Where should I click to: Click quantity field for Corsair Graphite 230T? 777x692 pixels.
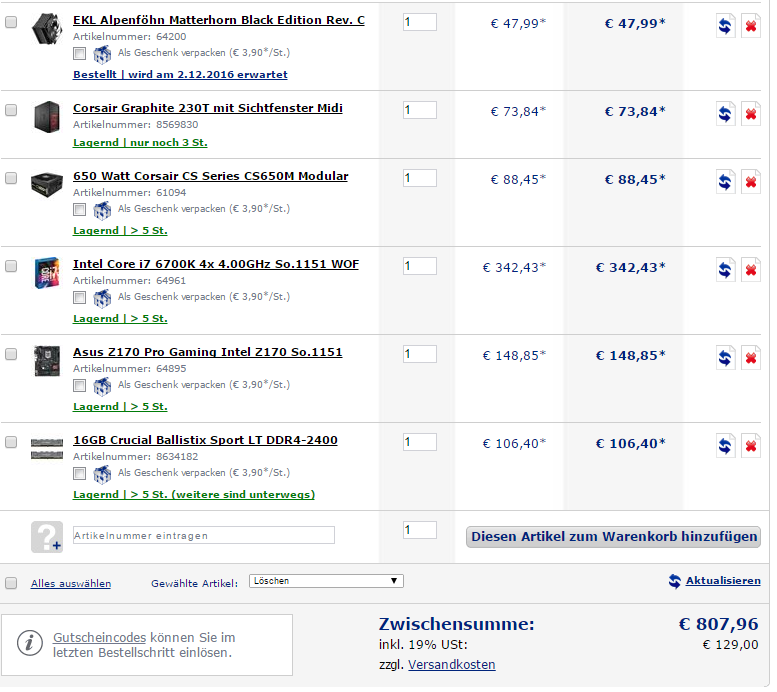420,110
